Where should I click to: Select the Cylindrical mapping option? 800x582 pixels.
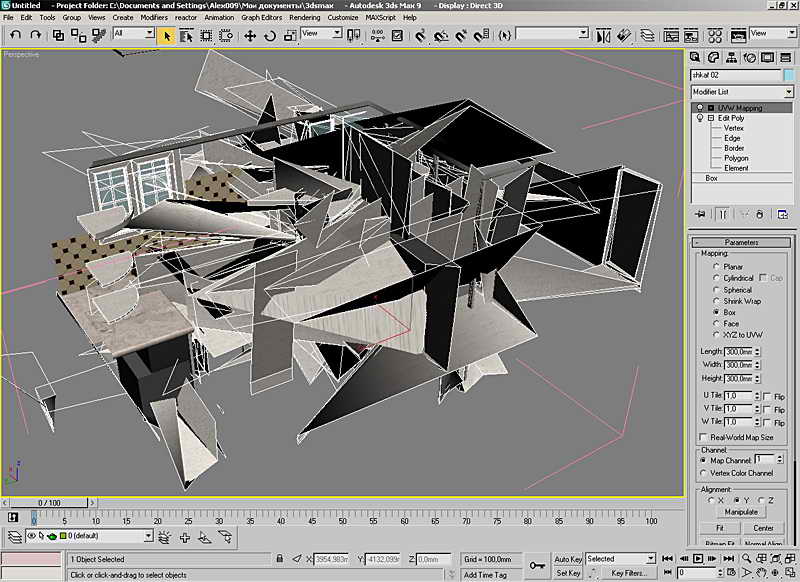tap(715, 278)
